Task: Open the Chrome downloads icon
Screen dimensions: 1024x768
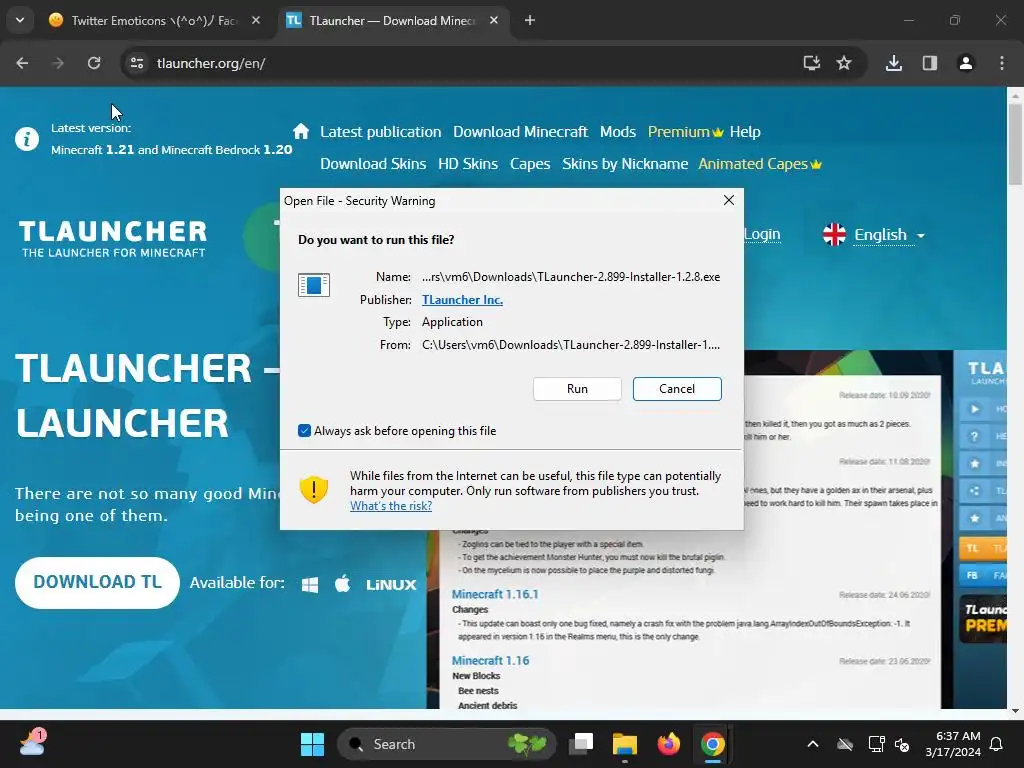Action: click(894, 63)
